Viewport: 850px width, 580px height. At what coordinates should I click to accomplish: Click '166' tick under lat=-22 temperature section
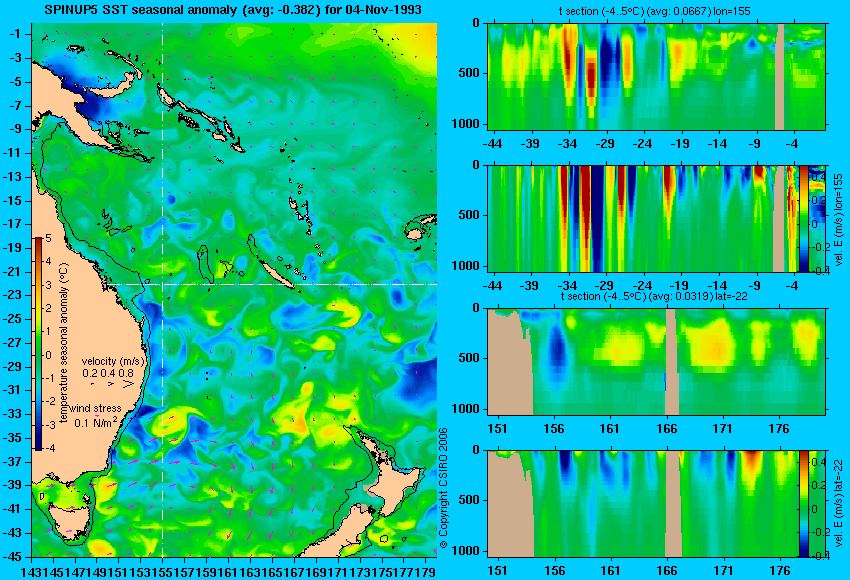tap(666, 429)
